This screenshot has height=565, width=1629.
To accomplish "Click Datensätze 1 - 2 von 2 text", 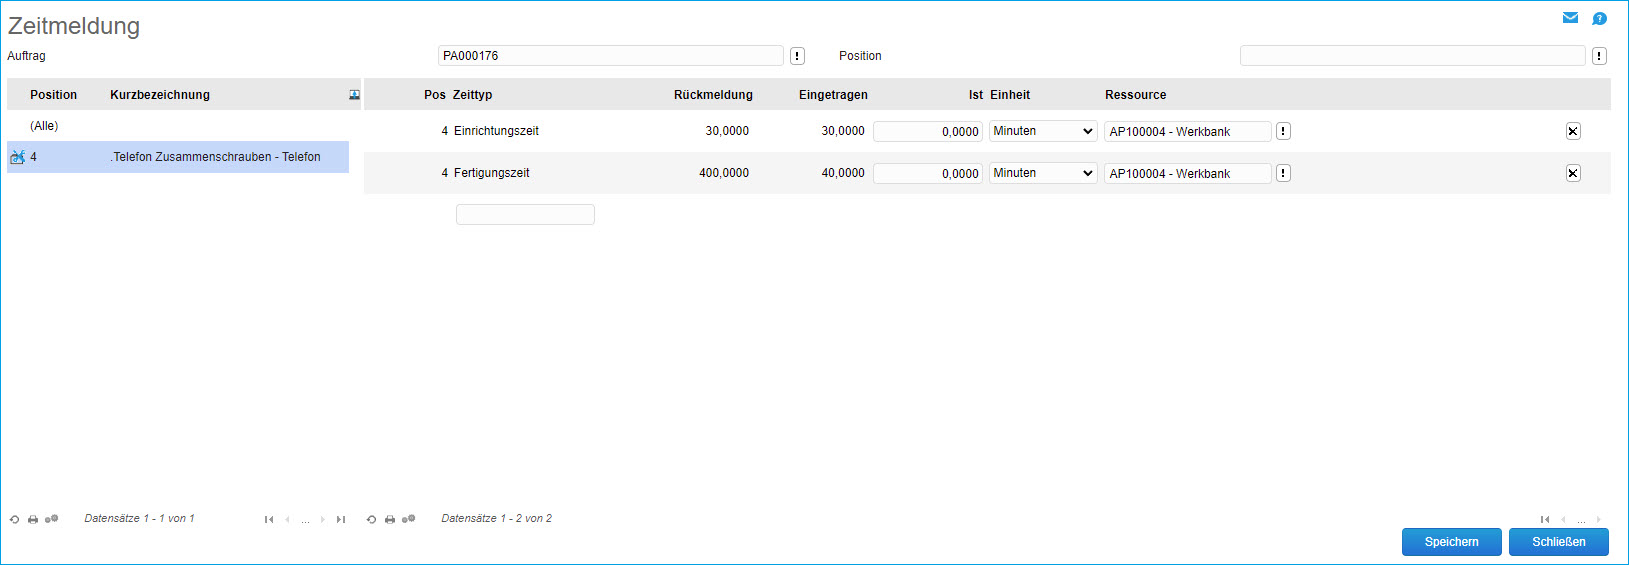I will point(496,519).
